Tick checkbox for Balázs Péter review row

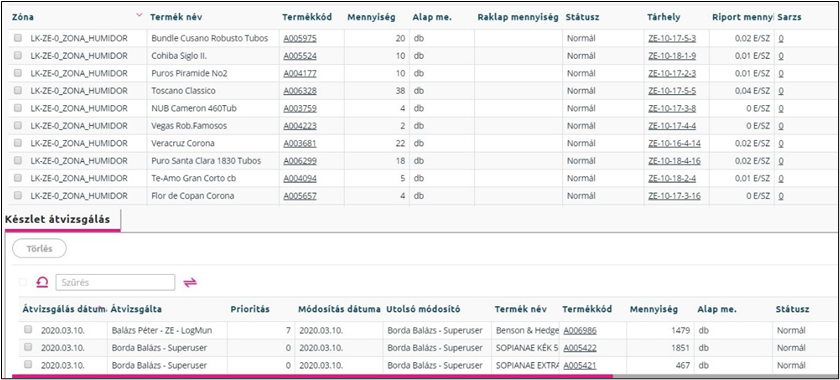[x=28, y=330]
